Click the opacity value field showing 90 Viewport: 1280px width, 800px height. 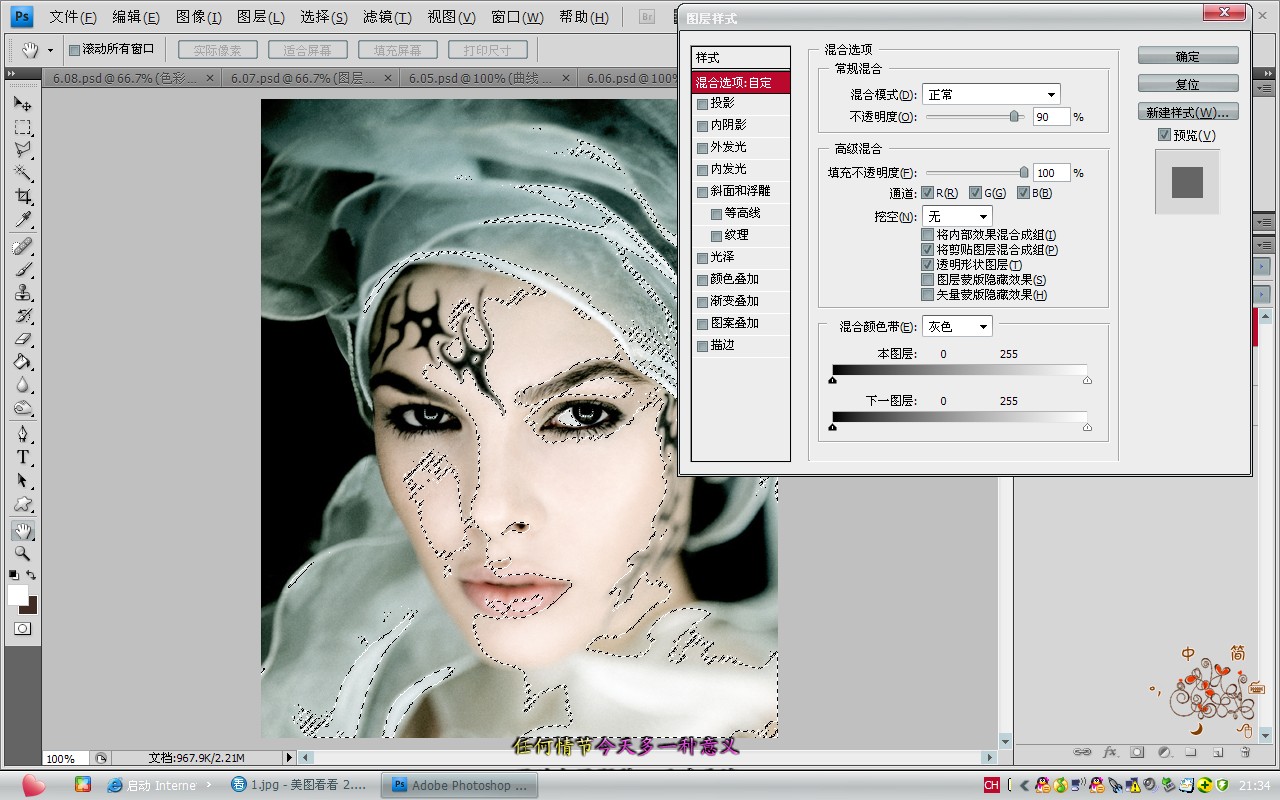point(1051,117)
